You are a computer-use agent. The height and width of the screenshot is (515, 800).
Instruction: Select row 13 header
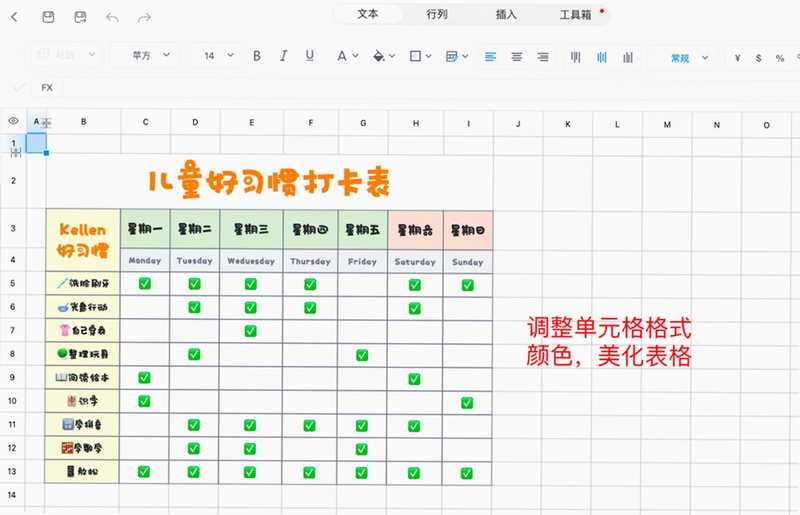tap(12, 471)
